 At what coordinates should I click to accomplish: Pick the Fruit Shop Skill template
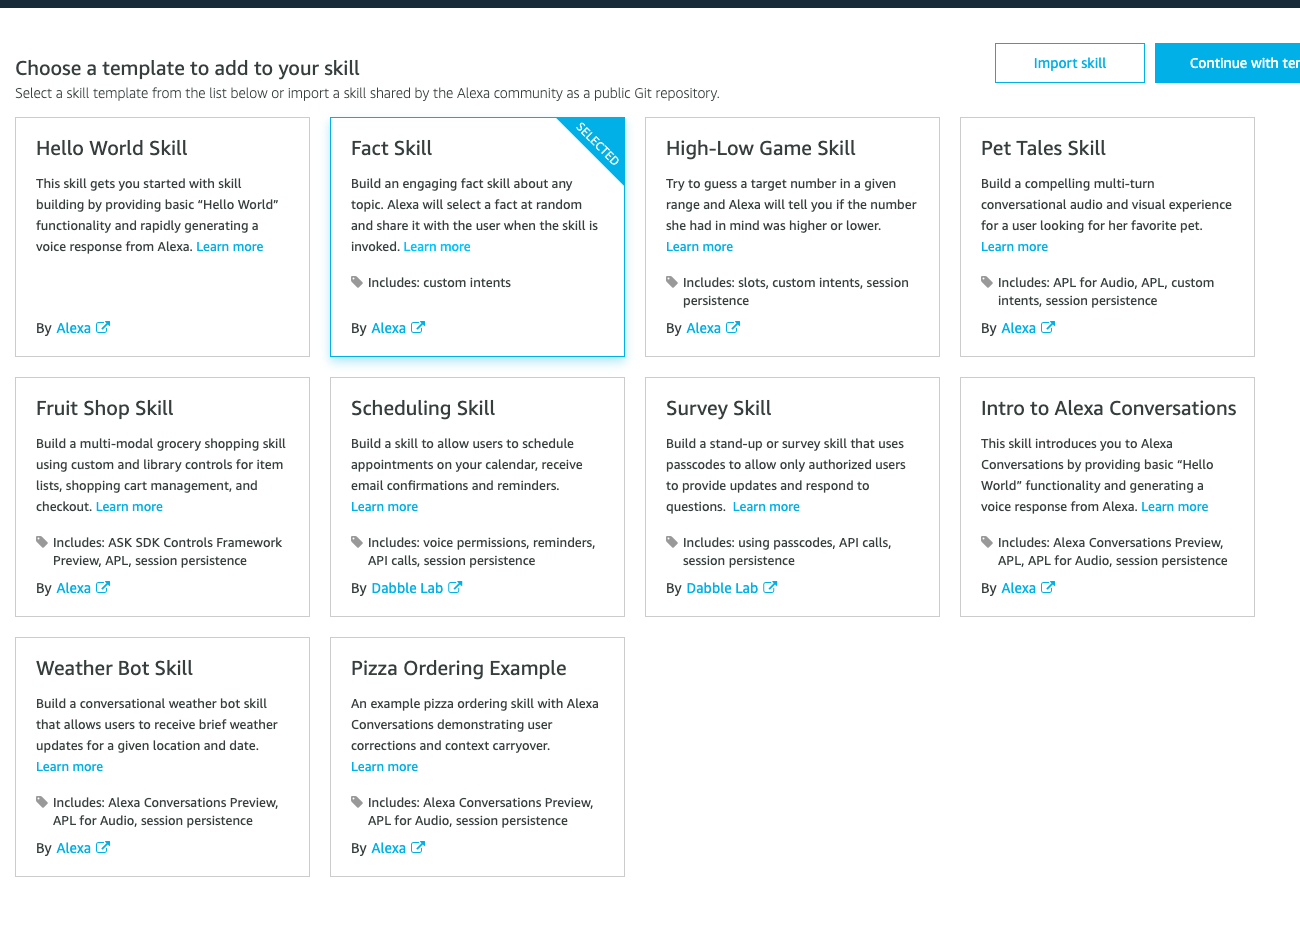(x=162, y=497)
